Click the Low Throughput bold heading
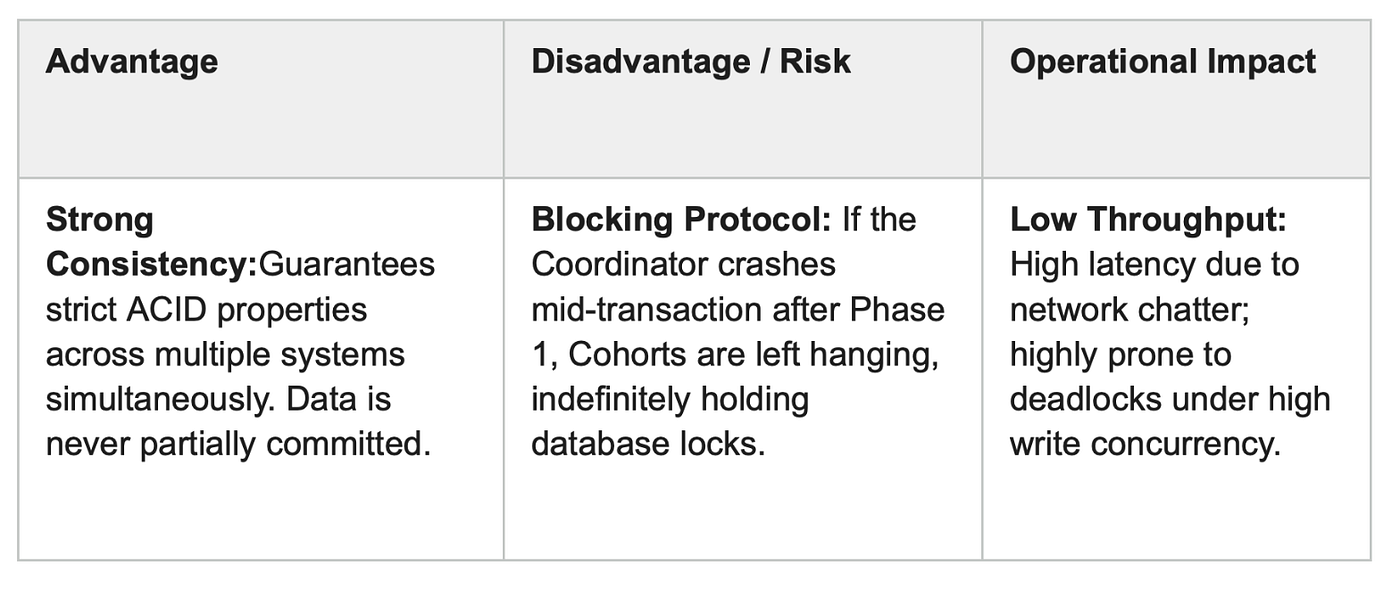The image size is (1400, 589). coord(1148,220)
